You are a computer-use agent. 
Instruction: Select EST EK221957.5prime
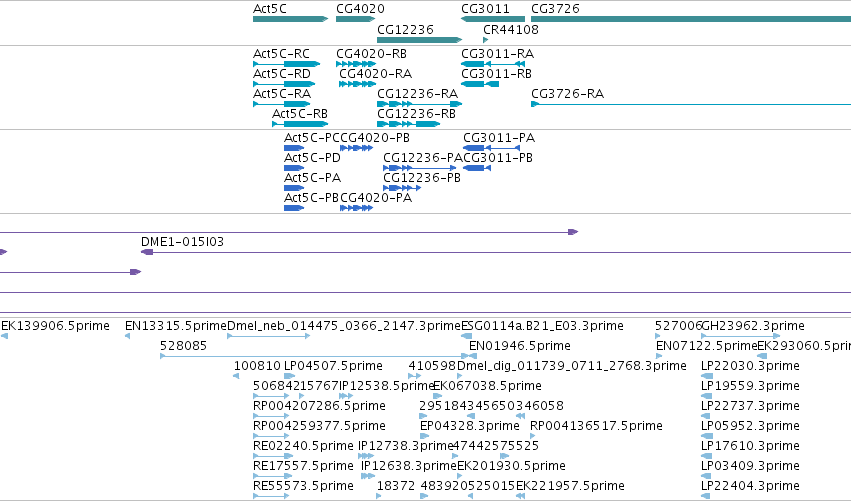coord(520,497)
